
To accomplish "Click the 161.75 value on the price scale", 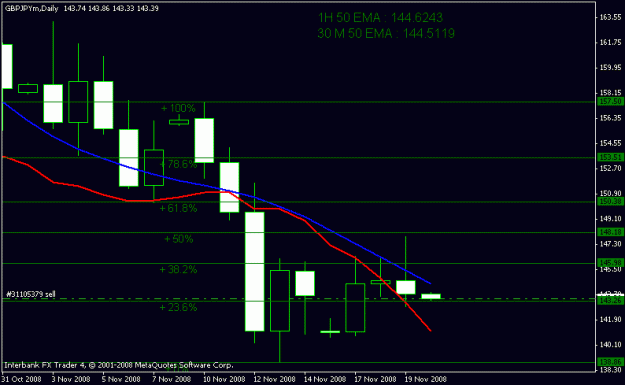I will point(610,42).
